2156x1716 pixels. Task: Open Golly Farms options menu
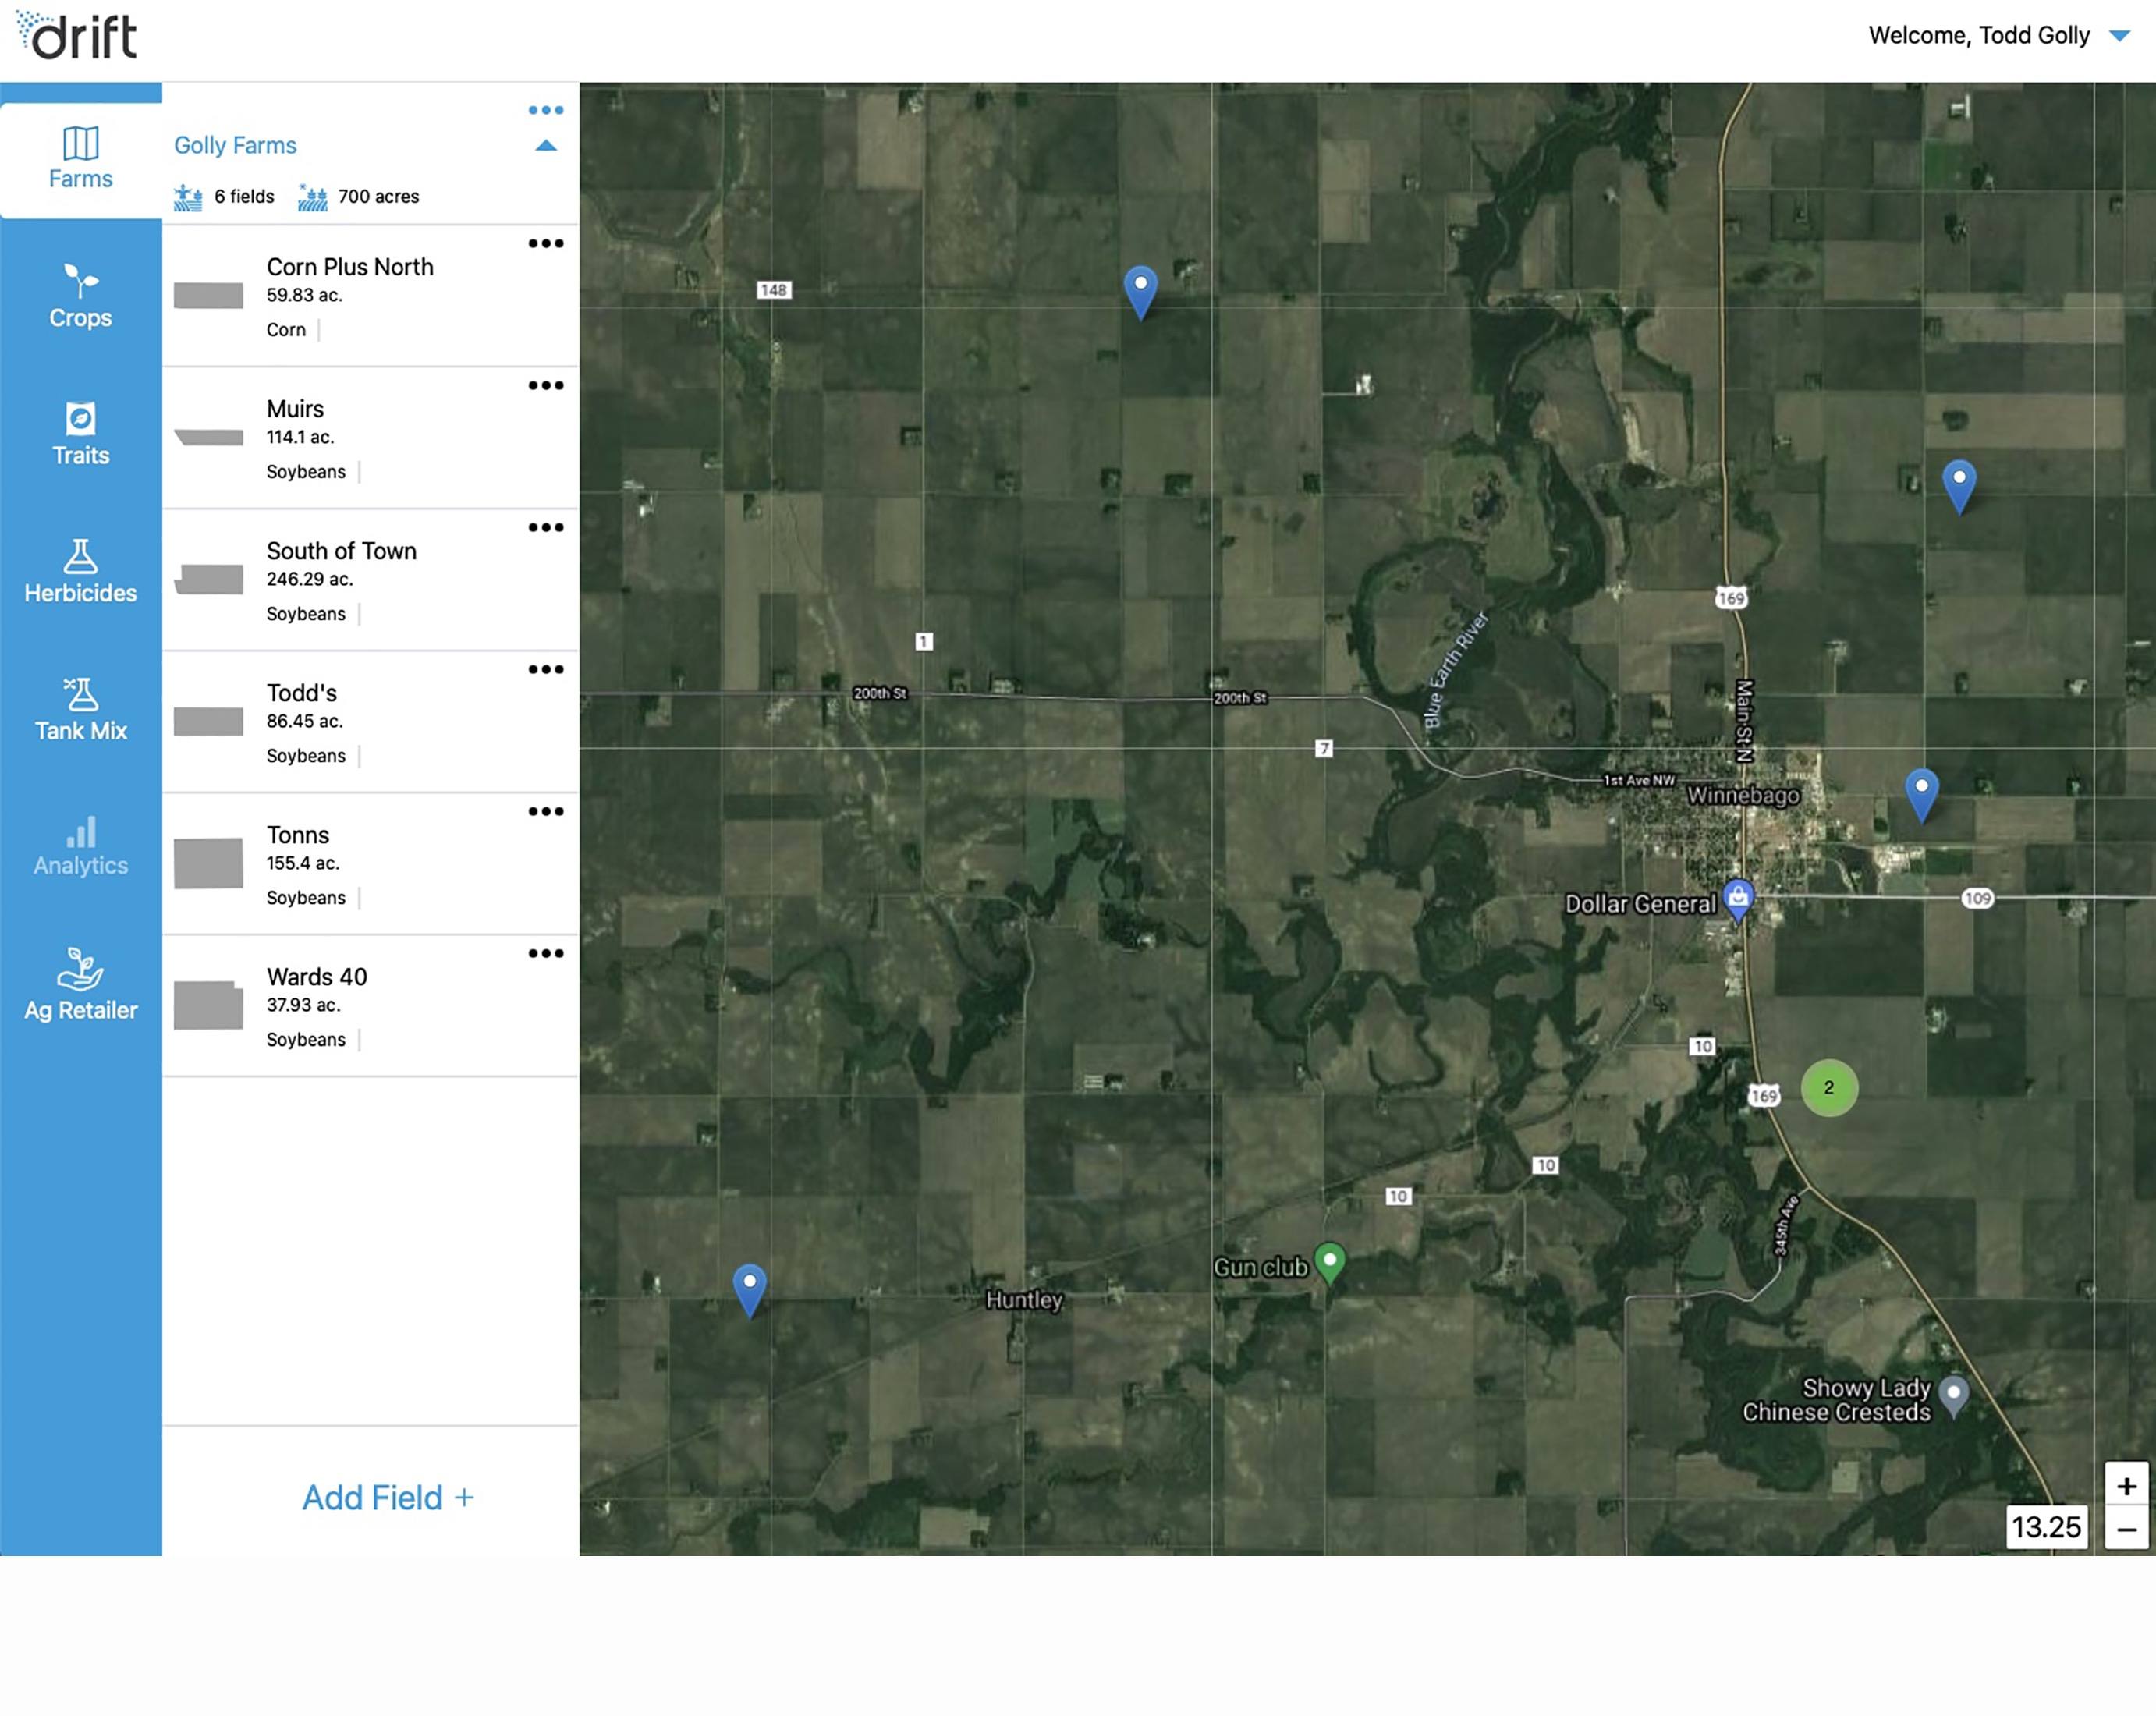545,110
